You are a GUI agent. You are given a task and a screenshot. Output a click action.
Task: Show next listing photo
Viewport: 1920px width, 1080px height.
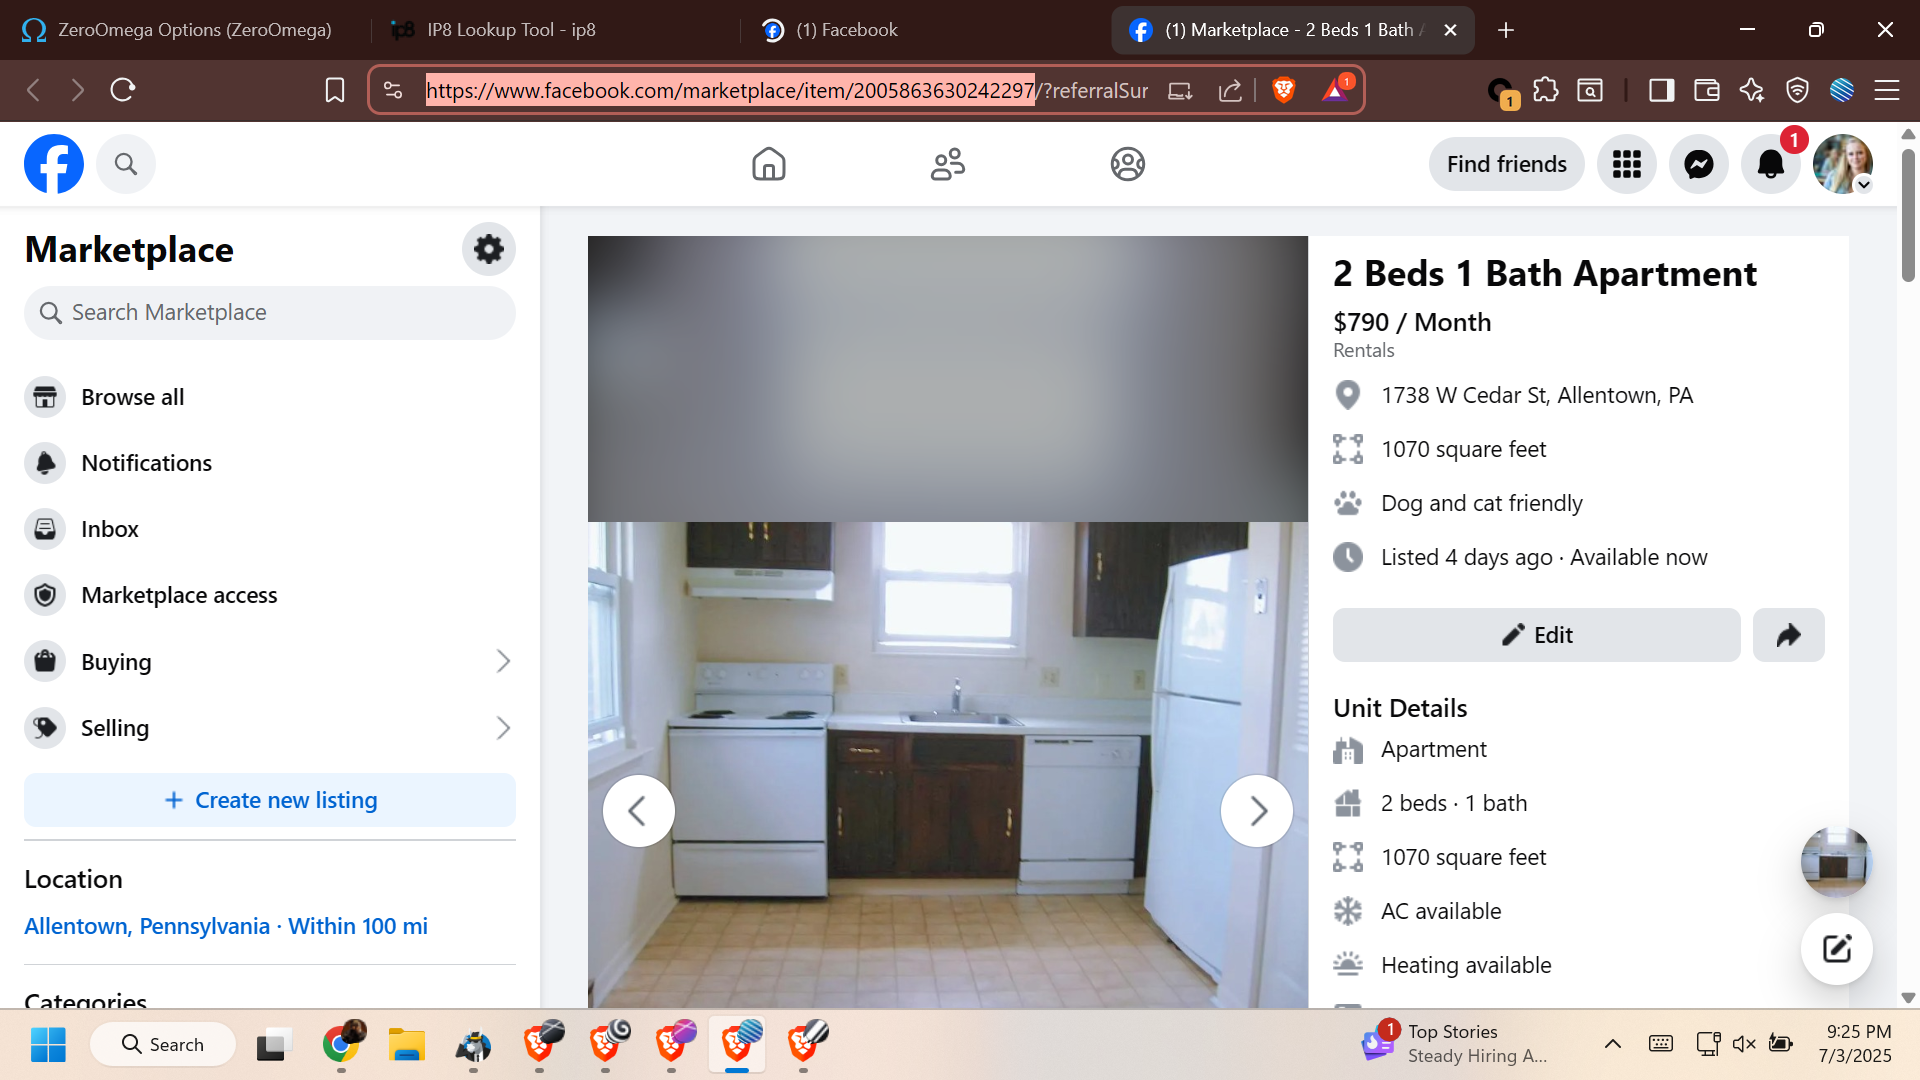click(x=1256, y=811)
